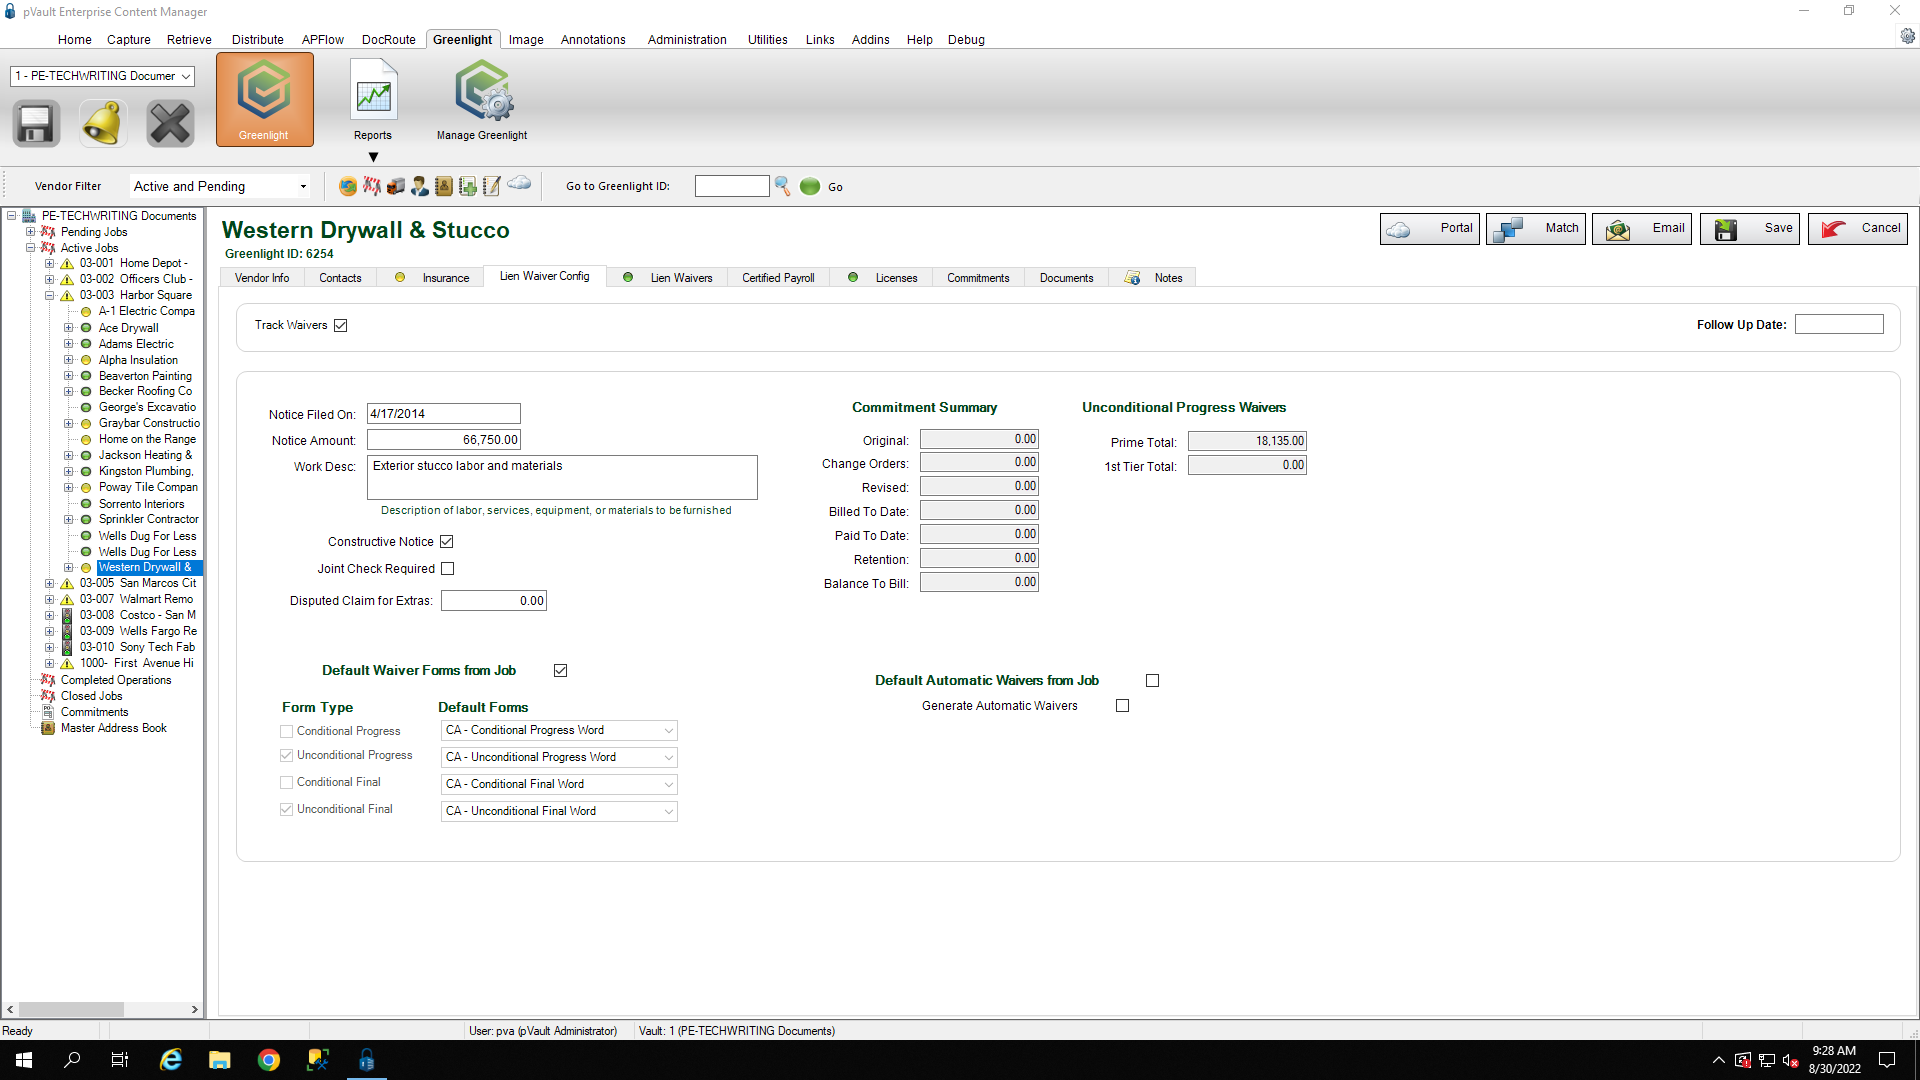Open the Reports panel
This screenshot has width=1920, height=1080.
(373, 98)
